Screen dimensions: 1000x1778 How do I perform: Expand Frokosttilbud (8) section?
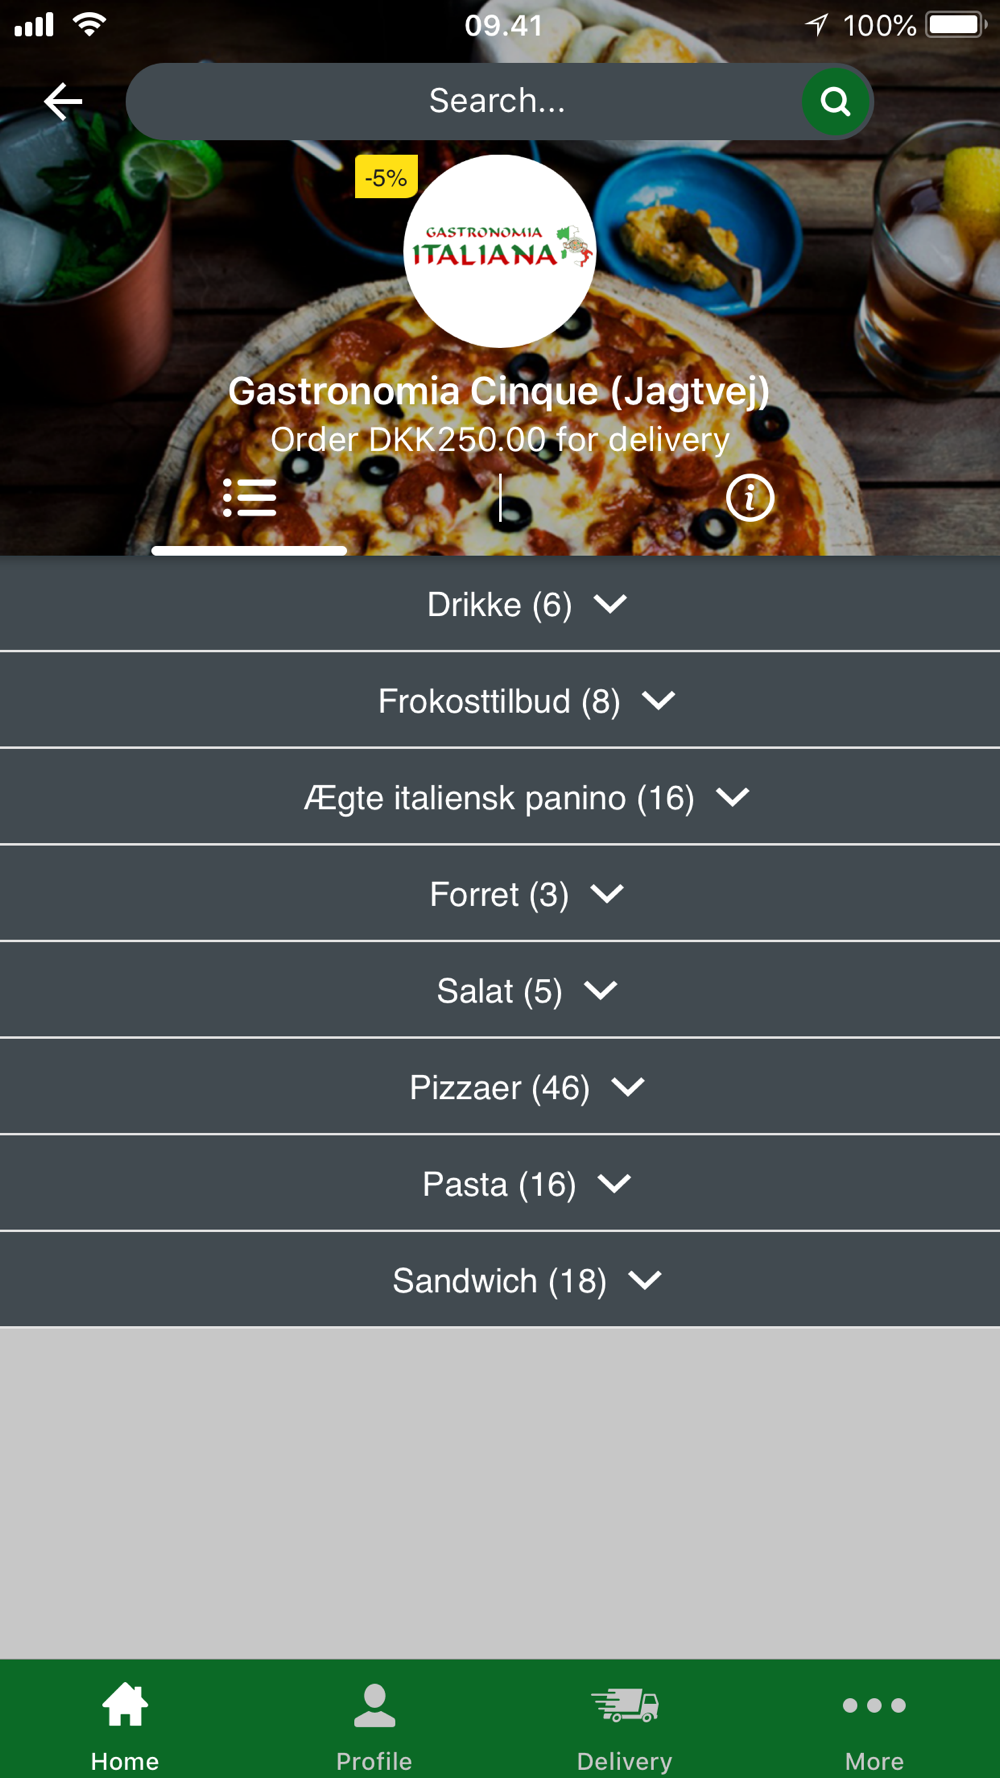(x=500, y=700)
